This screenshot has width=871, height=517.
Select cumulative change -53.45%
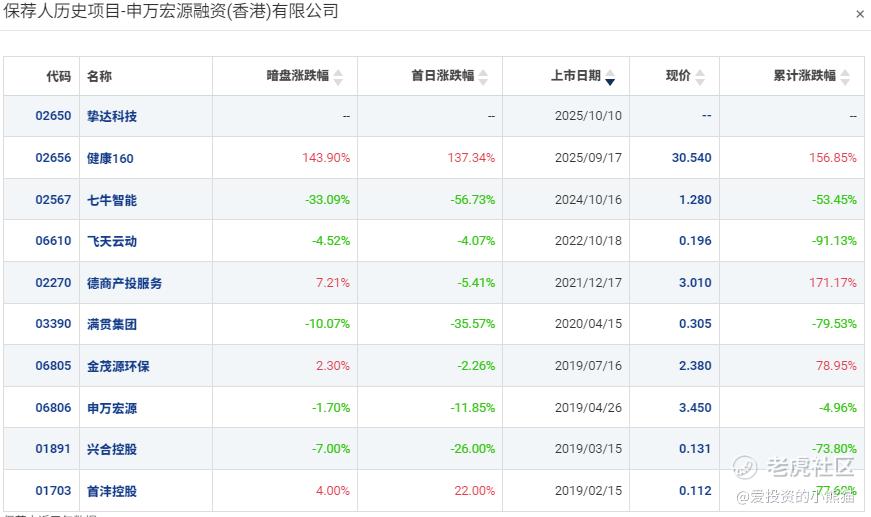(x=834, y=200)
